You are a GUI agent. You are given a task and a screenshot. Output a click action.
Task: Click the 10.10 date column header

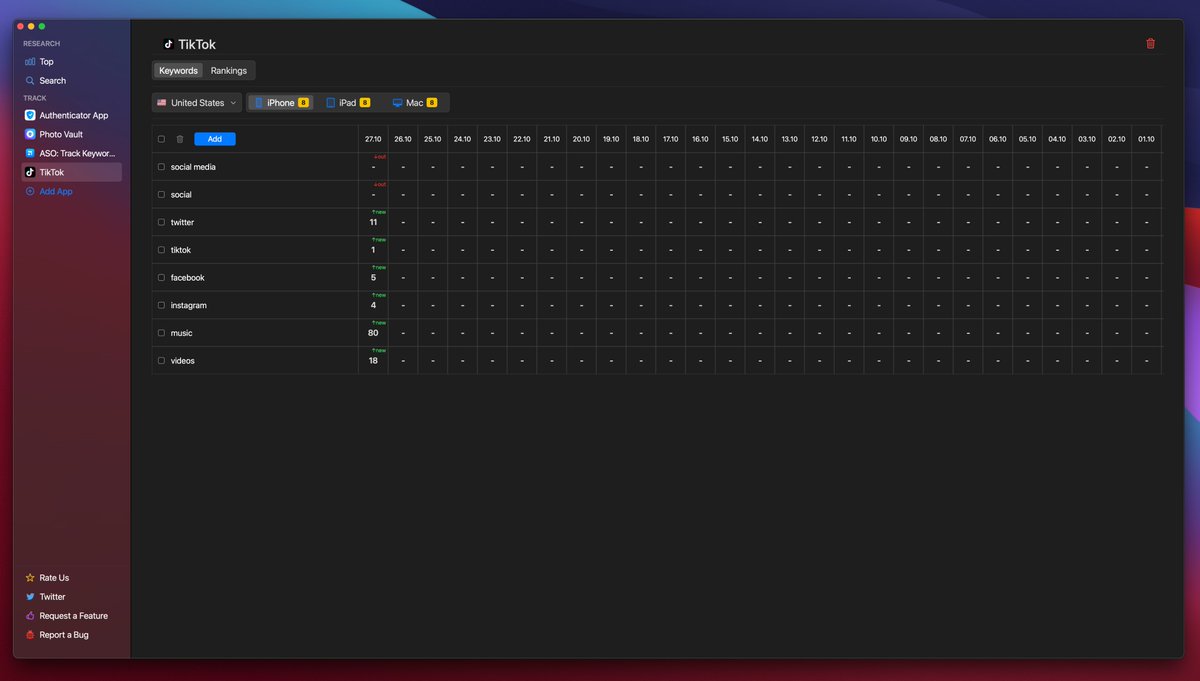[x=878, y=139]
